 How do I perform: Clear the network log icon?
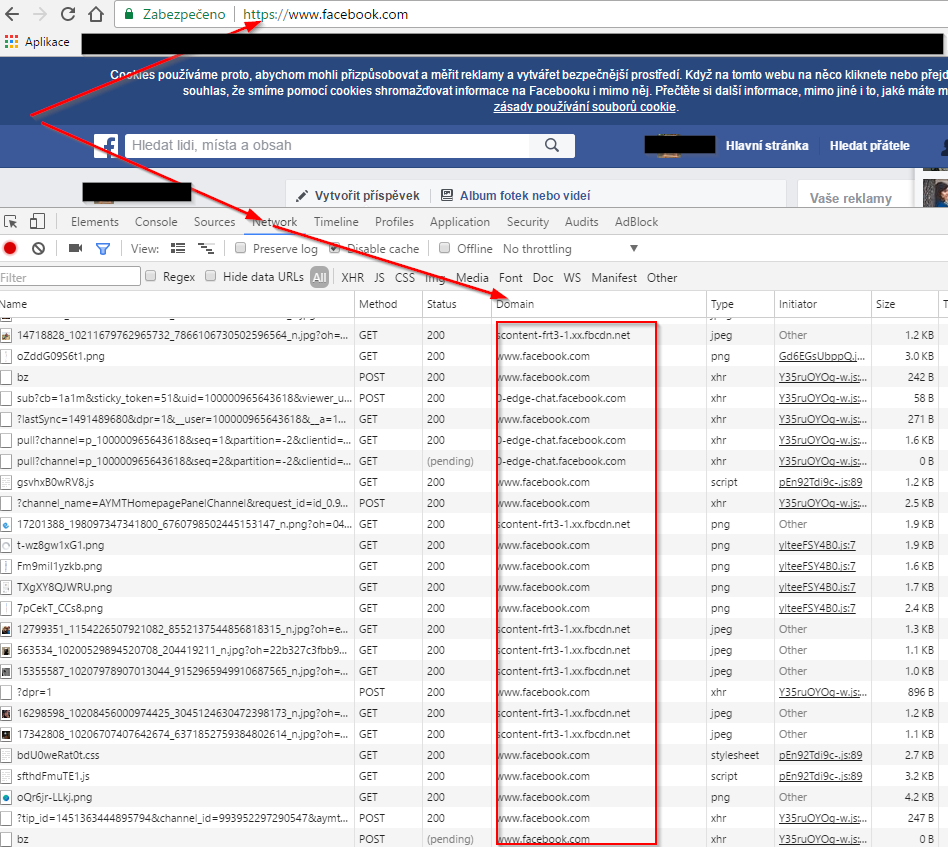39,248
